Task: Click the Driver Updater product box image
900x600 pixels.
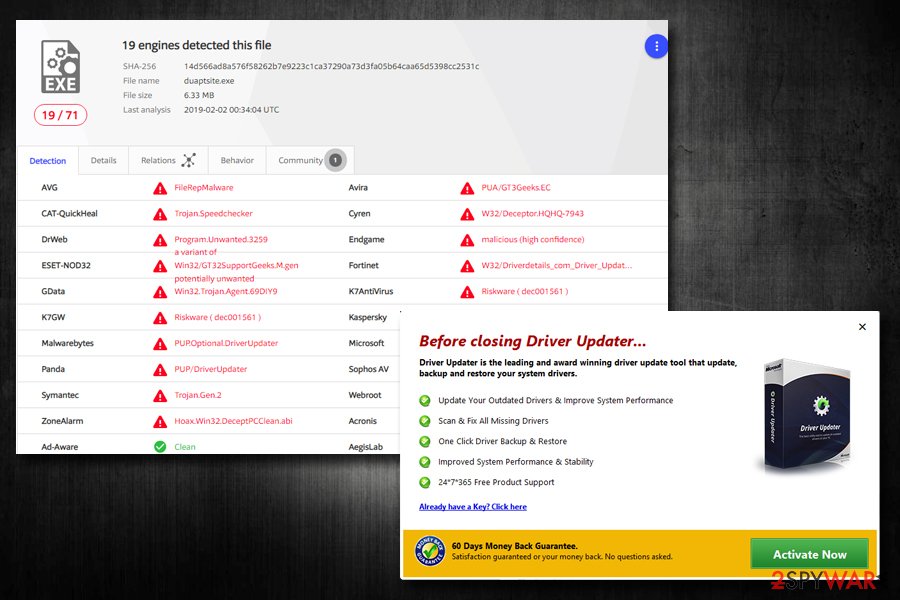Action: click(807, 416)
